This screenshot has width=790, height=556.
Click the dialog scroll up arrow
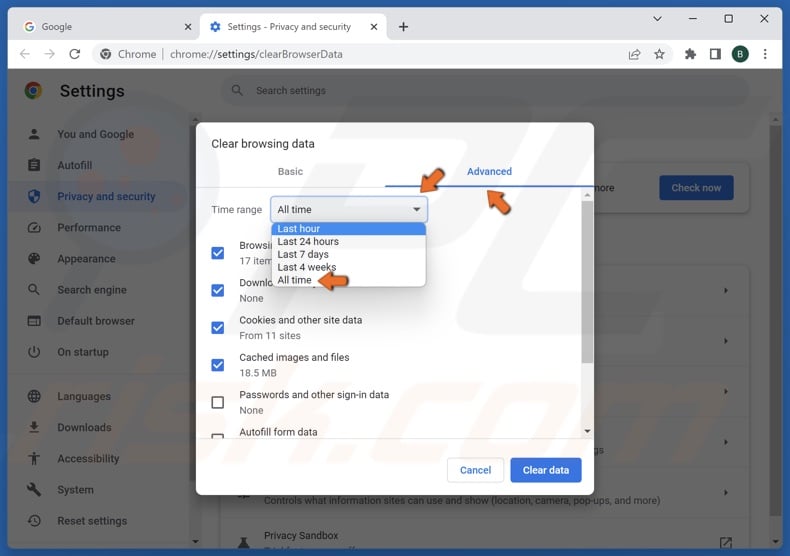coord(587,195)
